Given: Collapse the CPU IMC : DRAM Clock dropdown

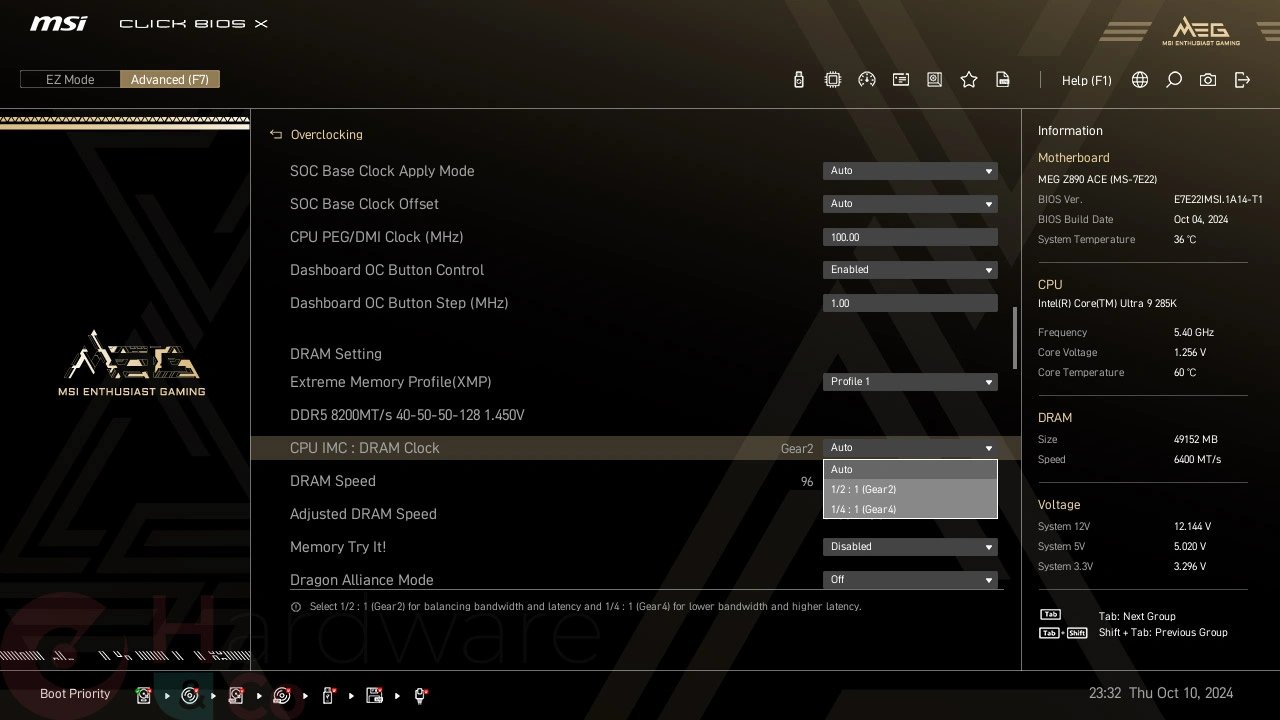Looking at the screenshot, I should (x=910, y=448).
